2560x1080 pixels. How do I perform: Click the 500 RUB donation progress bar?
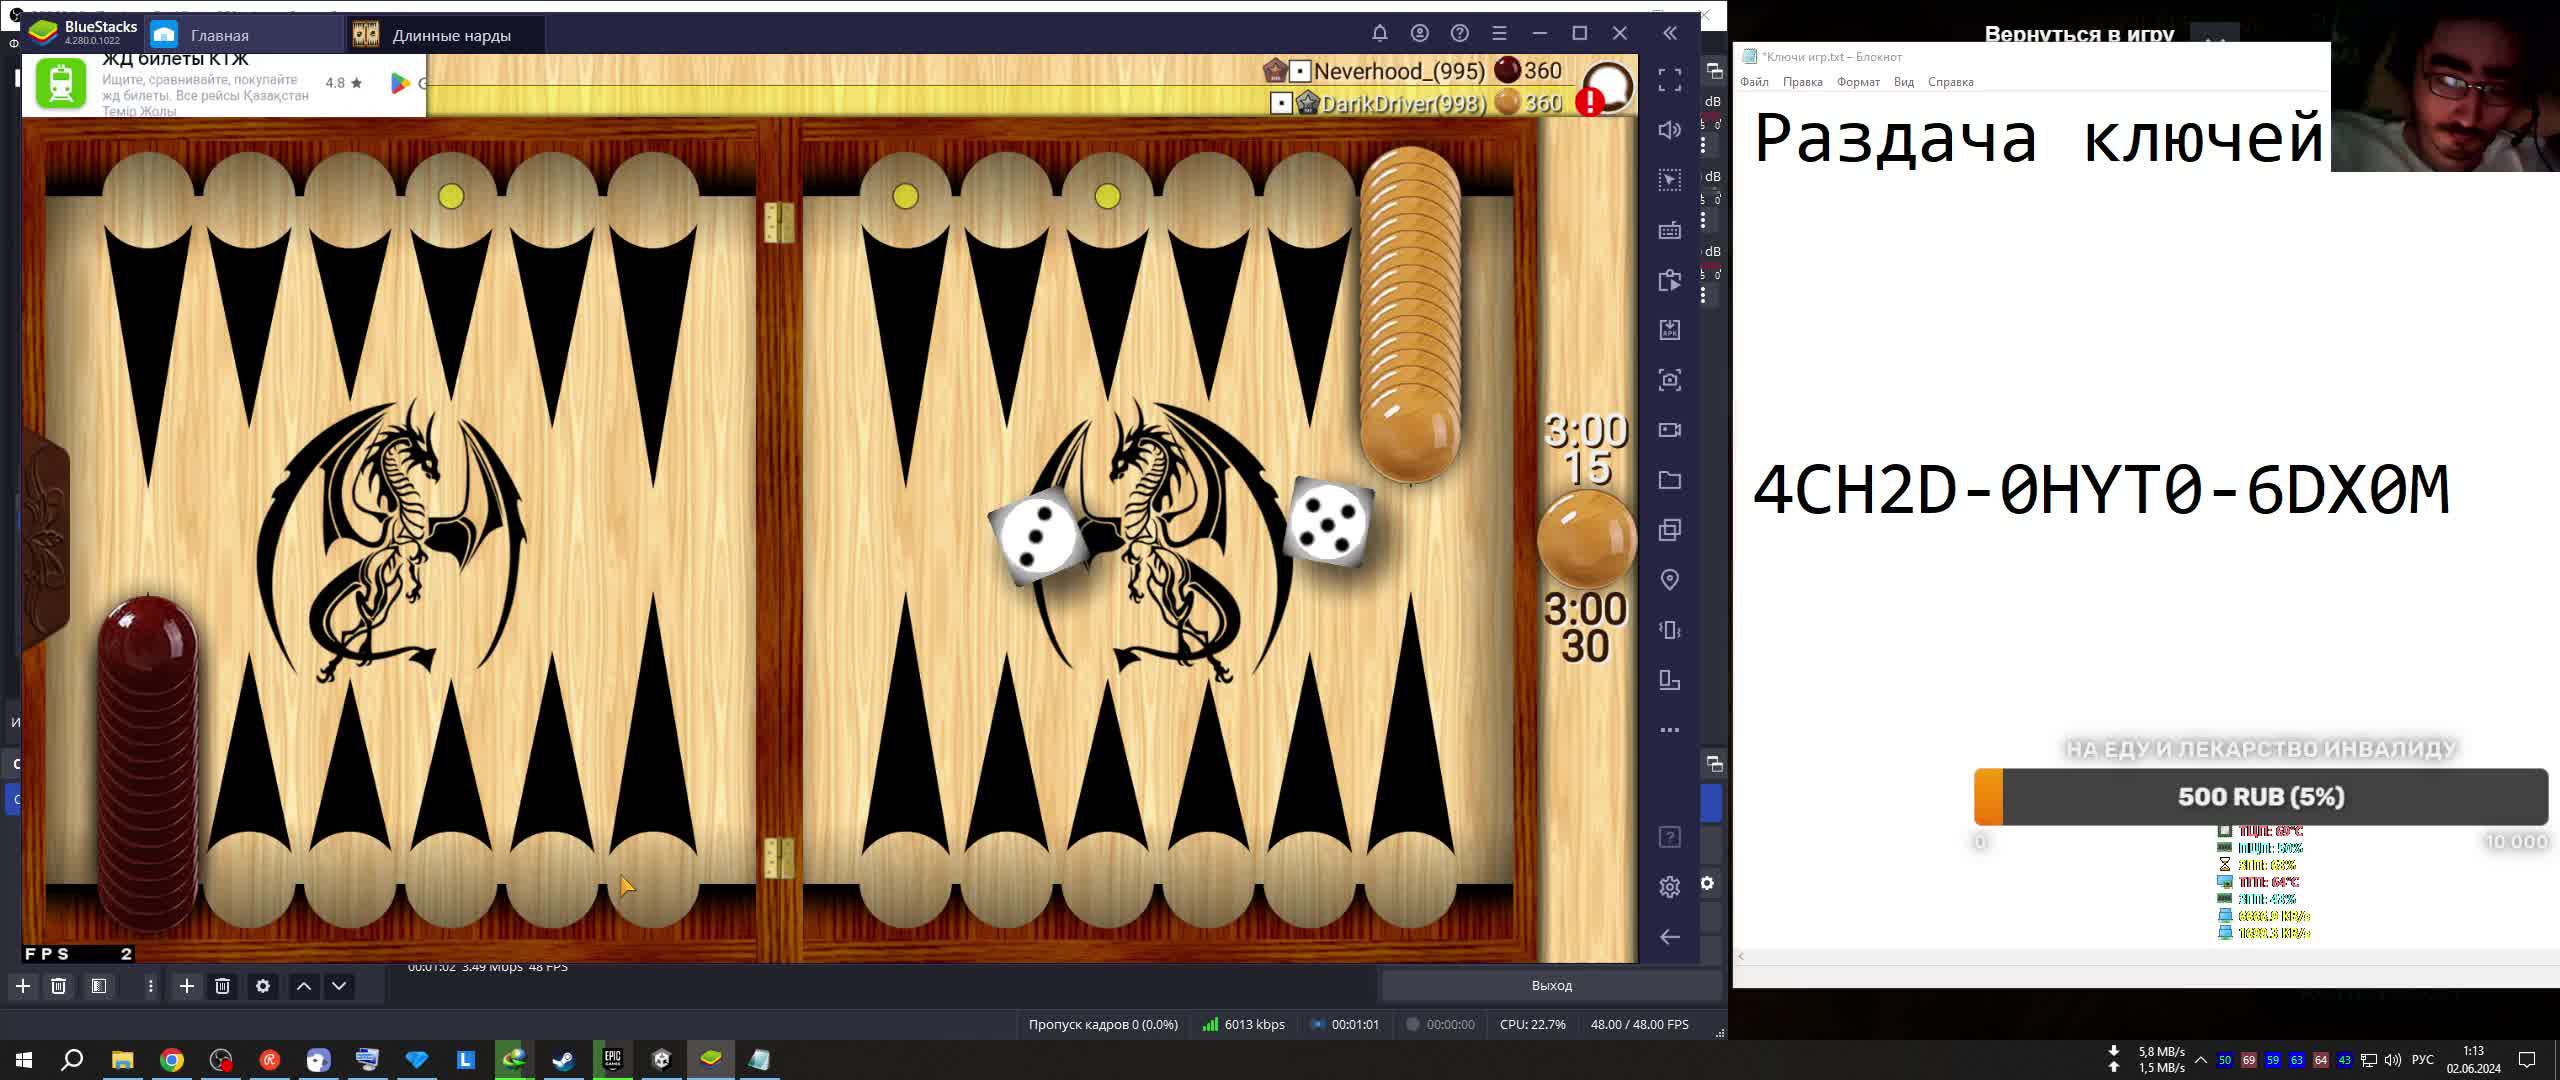coord(2260,797)
